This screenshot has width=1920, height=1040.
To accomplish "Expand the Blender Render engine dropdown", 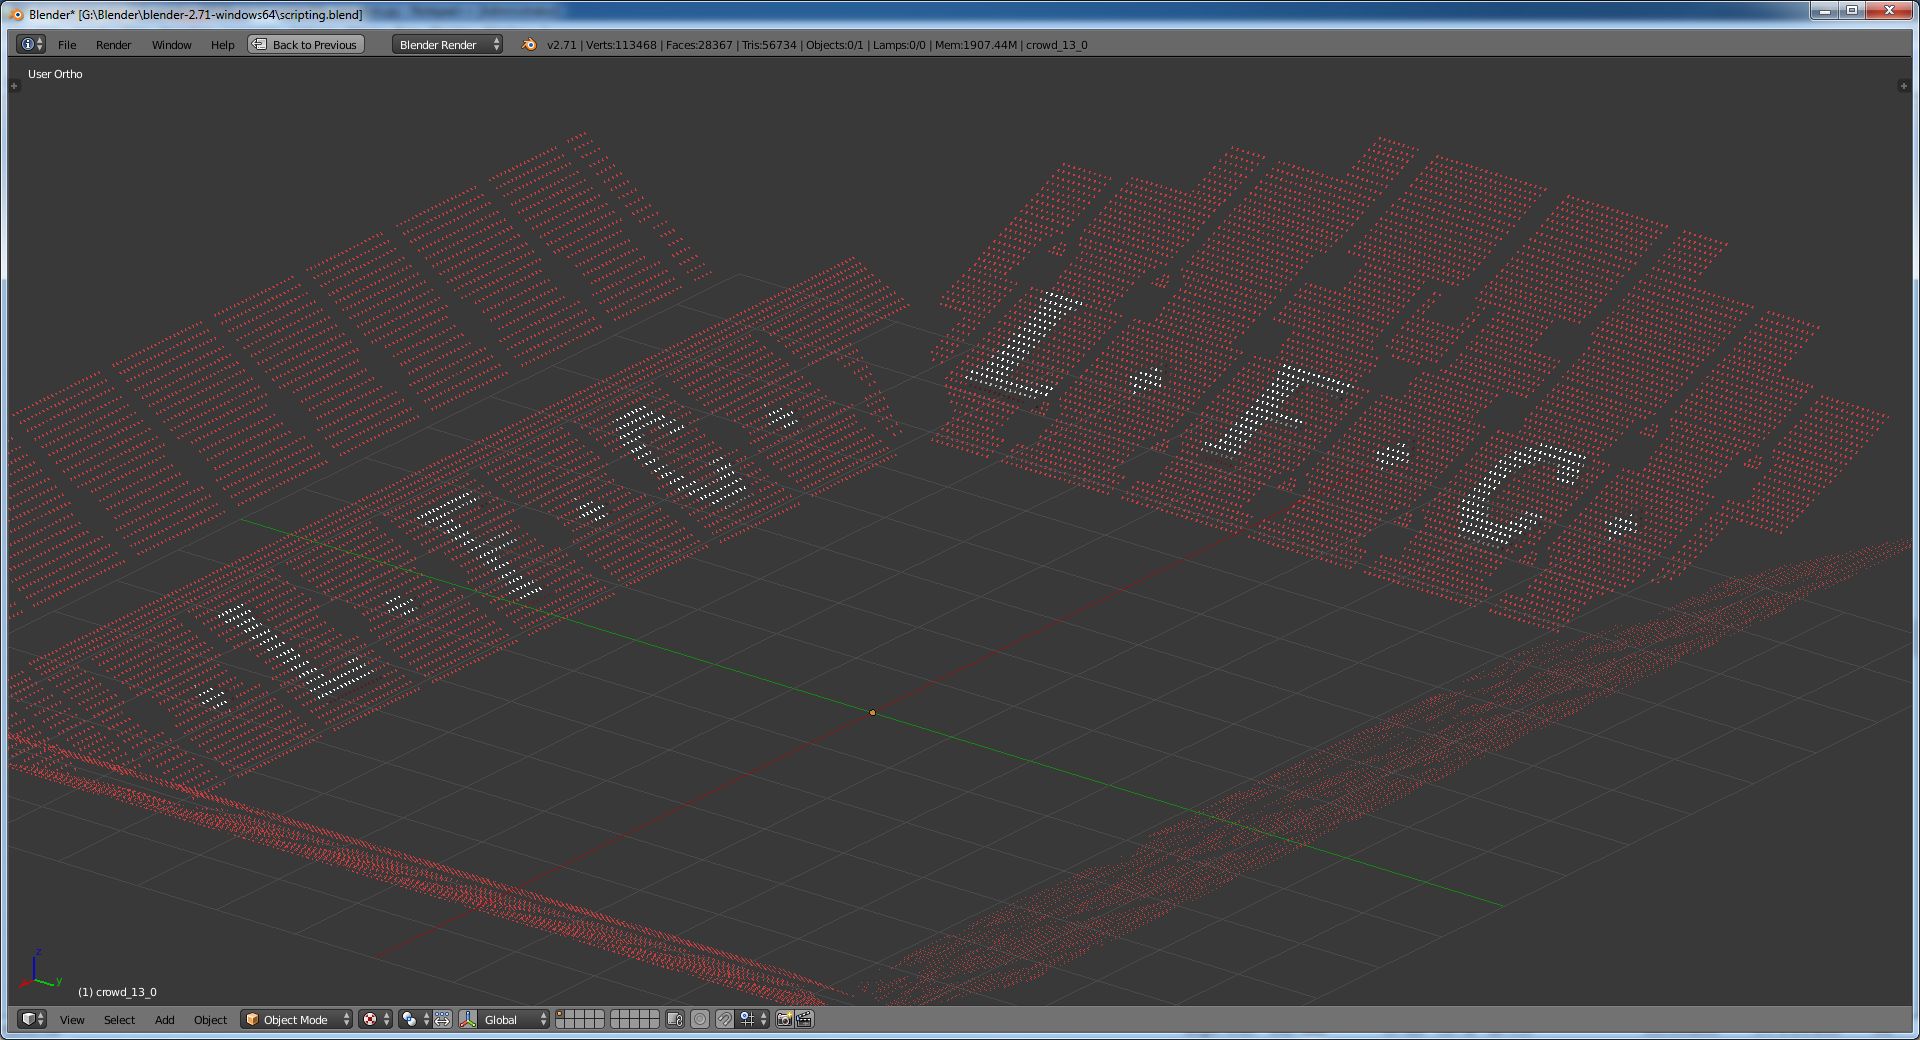I will click(447, 44).
